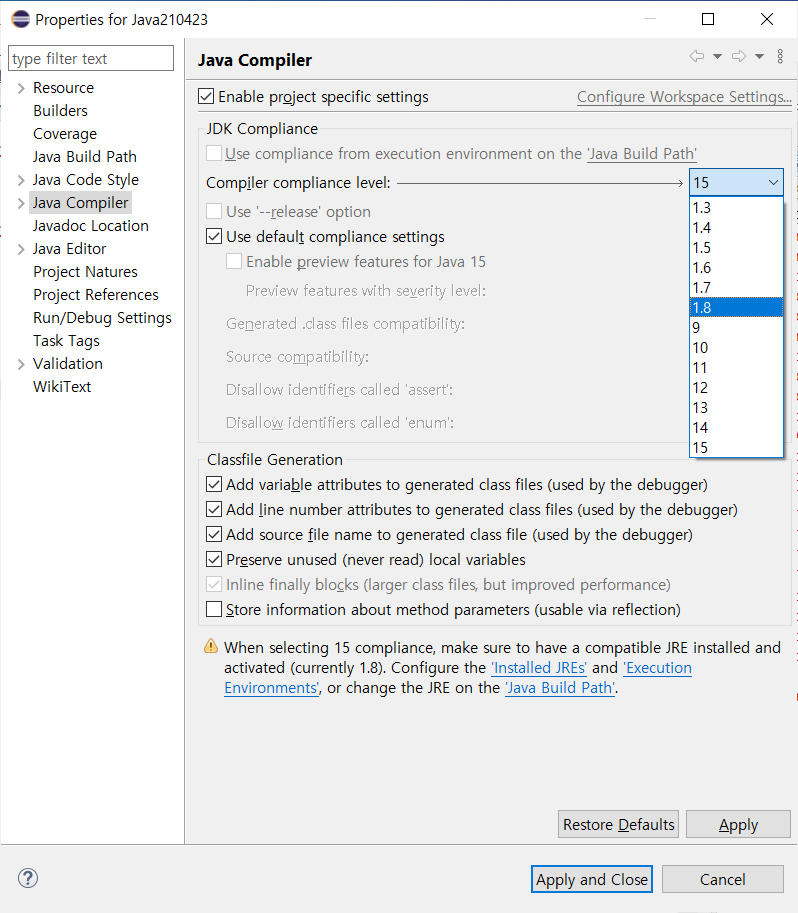Click the Eclipse icon in title bar
Screen dimensions: 798x913
coord(20,19)
